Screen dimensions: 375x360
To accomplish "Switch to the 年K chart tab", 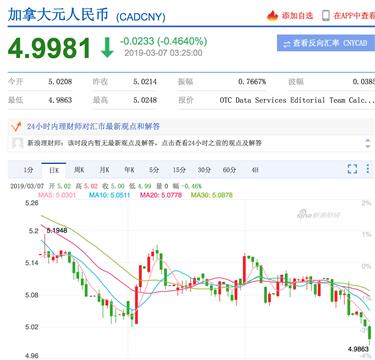I will point(129,170).
